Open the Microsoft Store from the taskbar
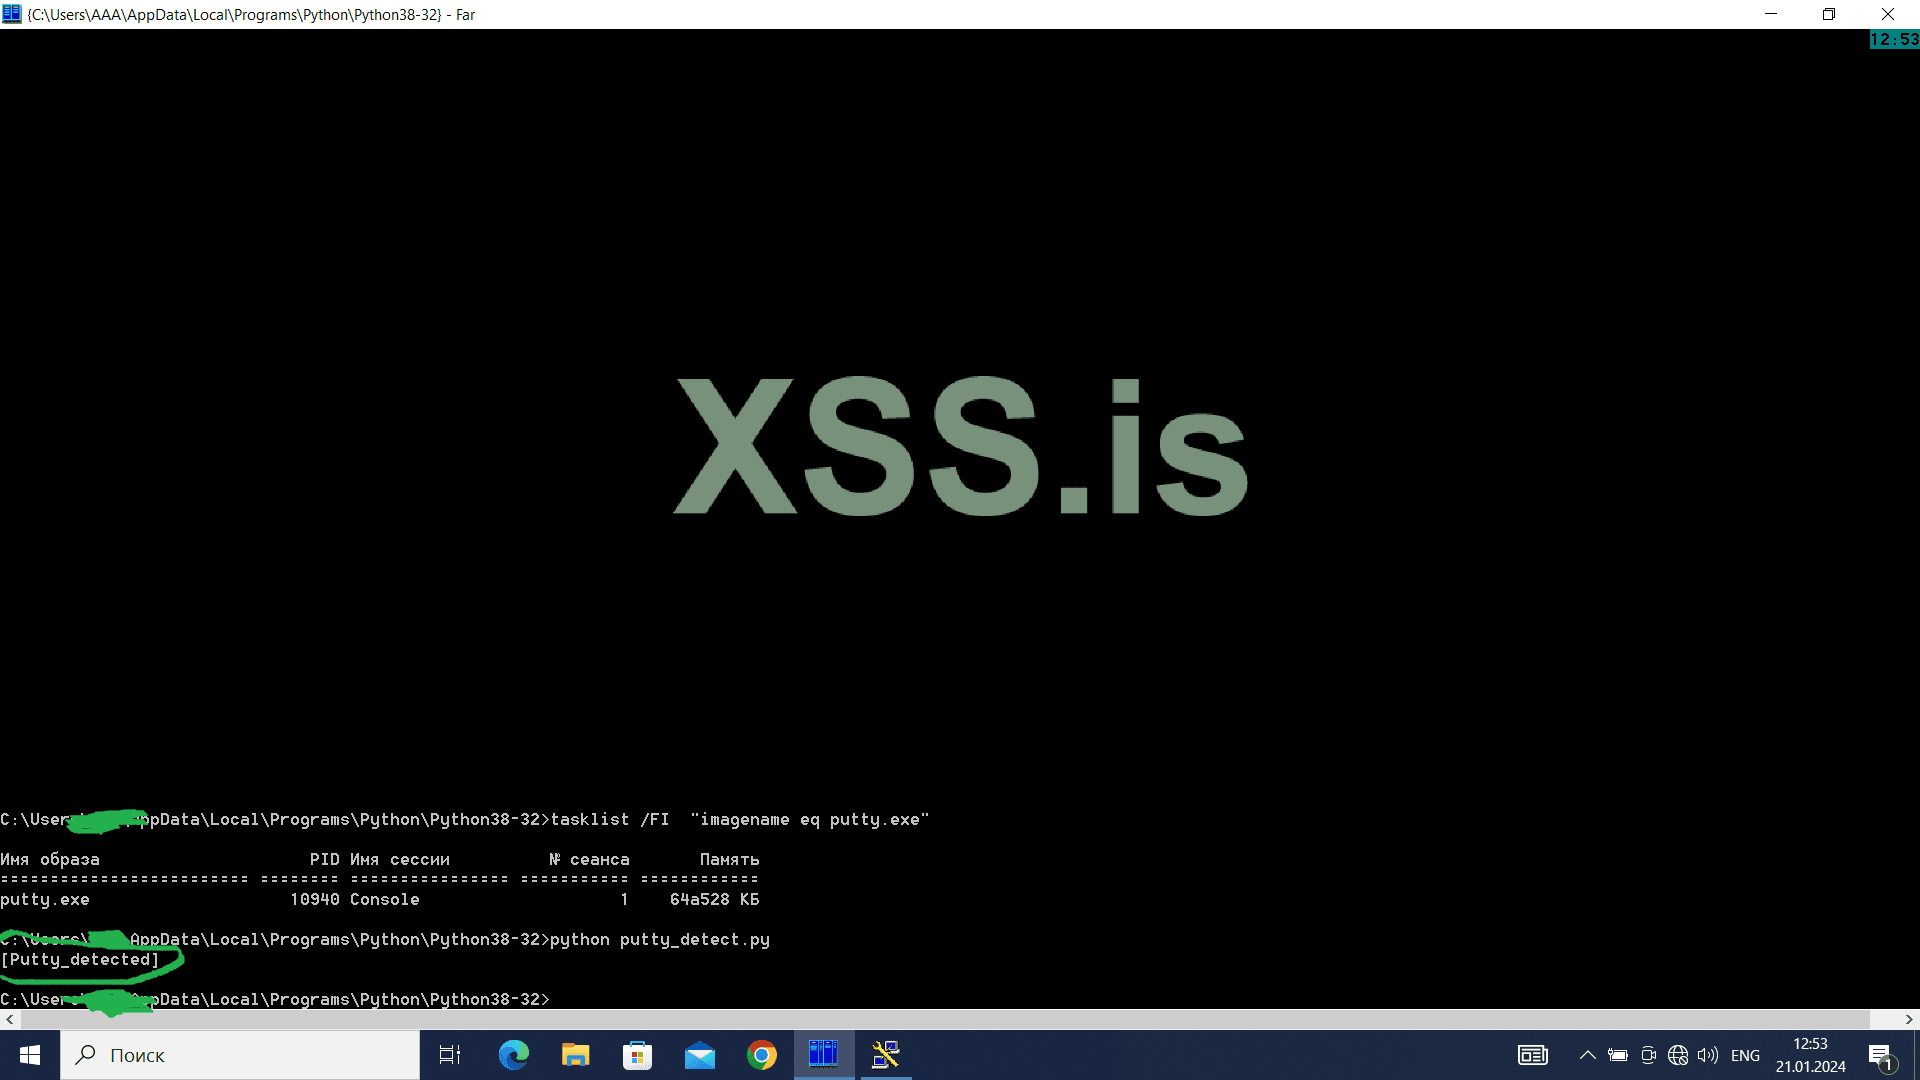 (637, 1055)
